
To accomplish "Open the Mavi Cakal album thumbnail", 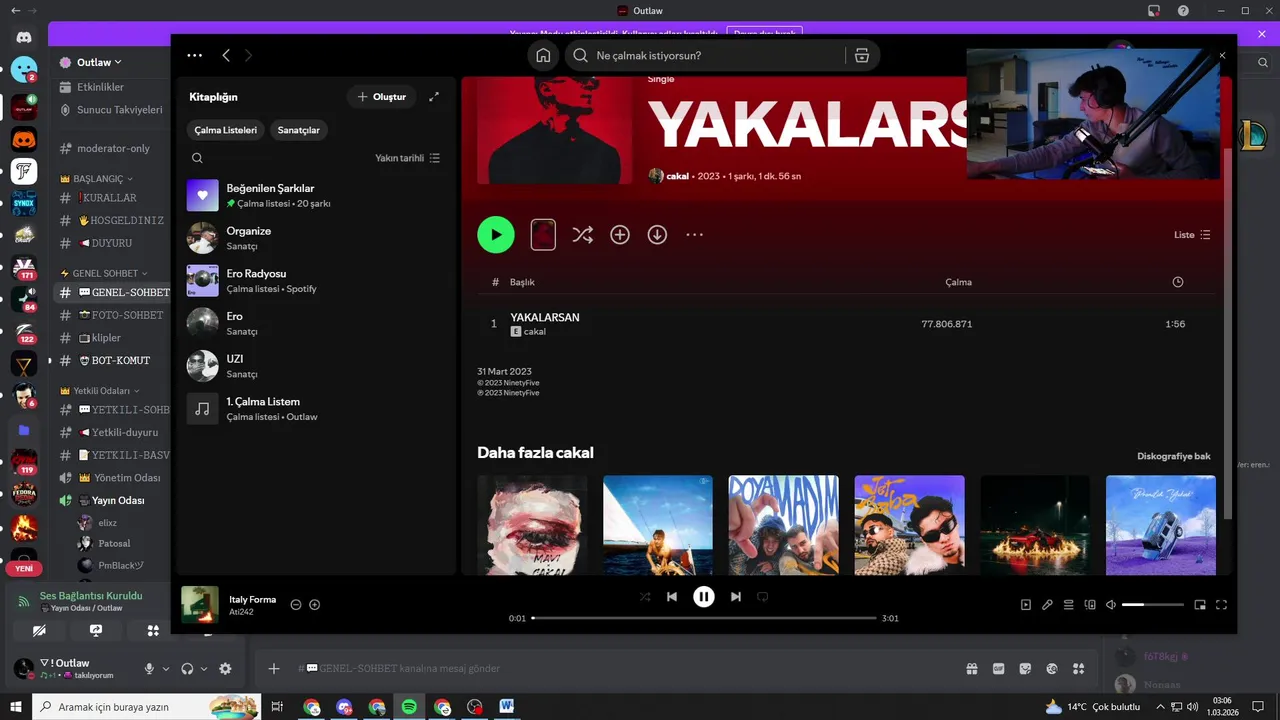I will [532, 525].
